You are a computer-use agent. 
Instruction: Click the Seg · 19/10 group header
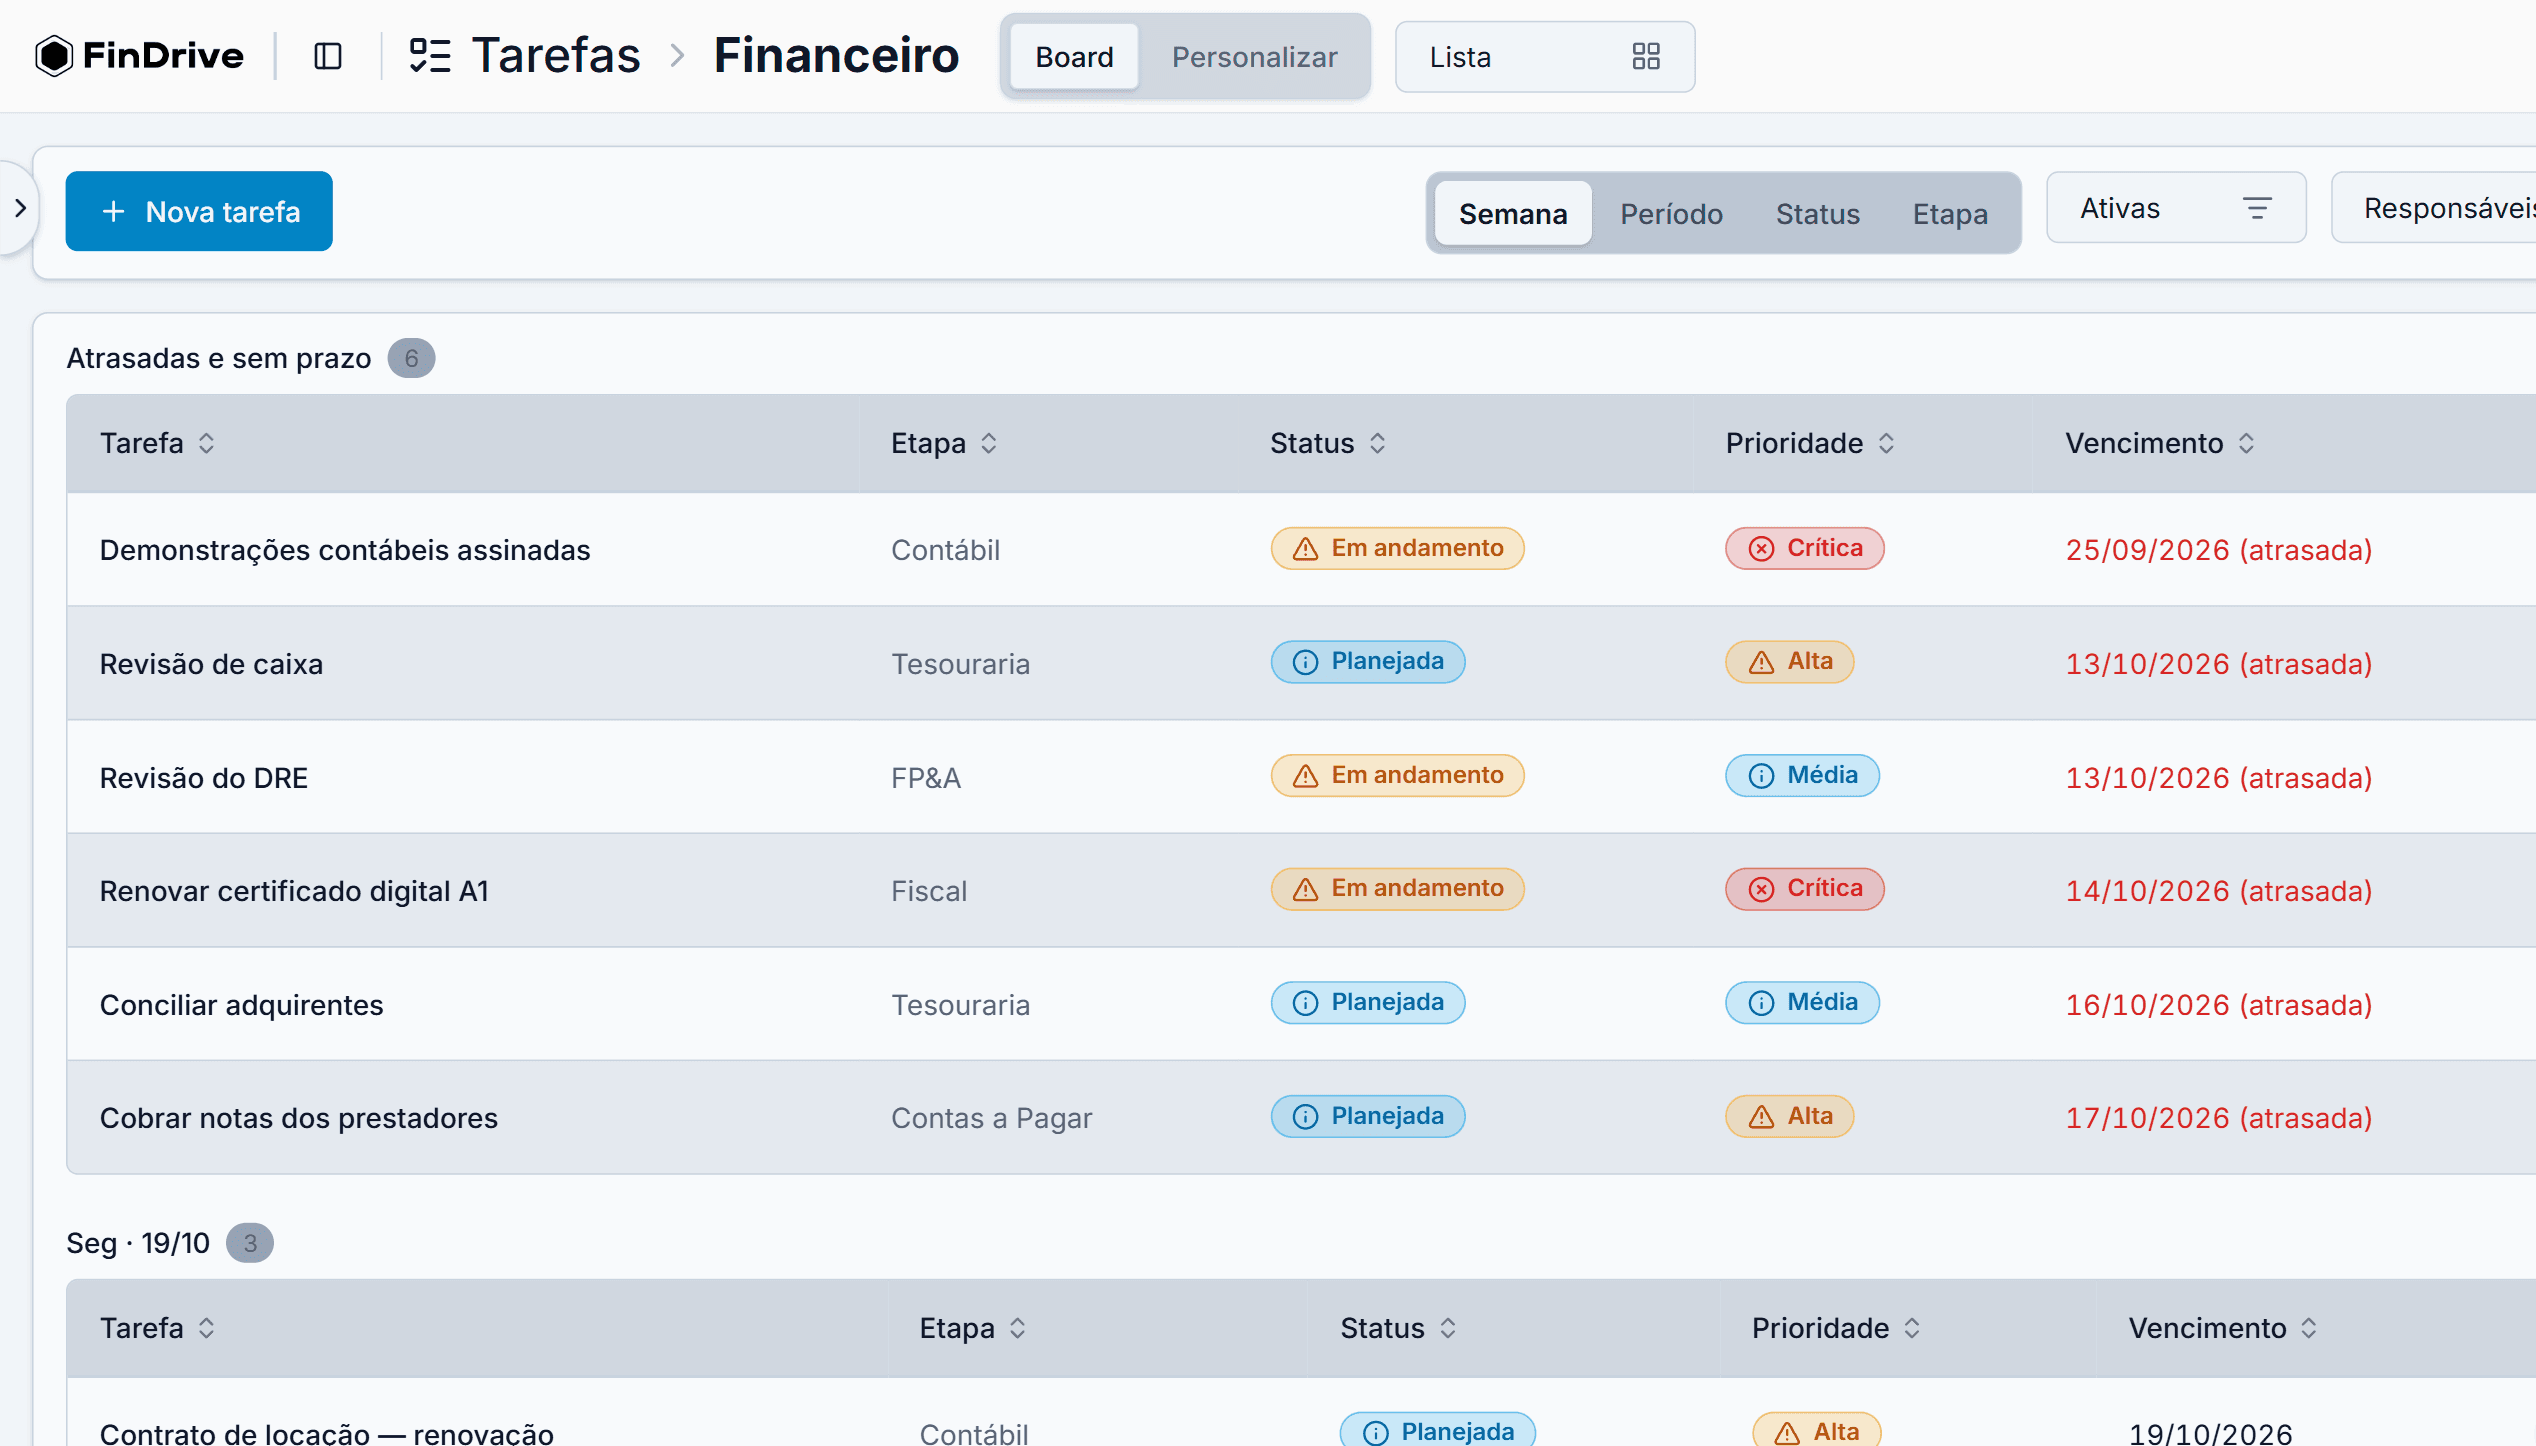click(x=138, y=1243)
